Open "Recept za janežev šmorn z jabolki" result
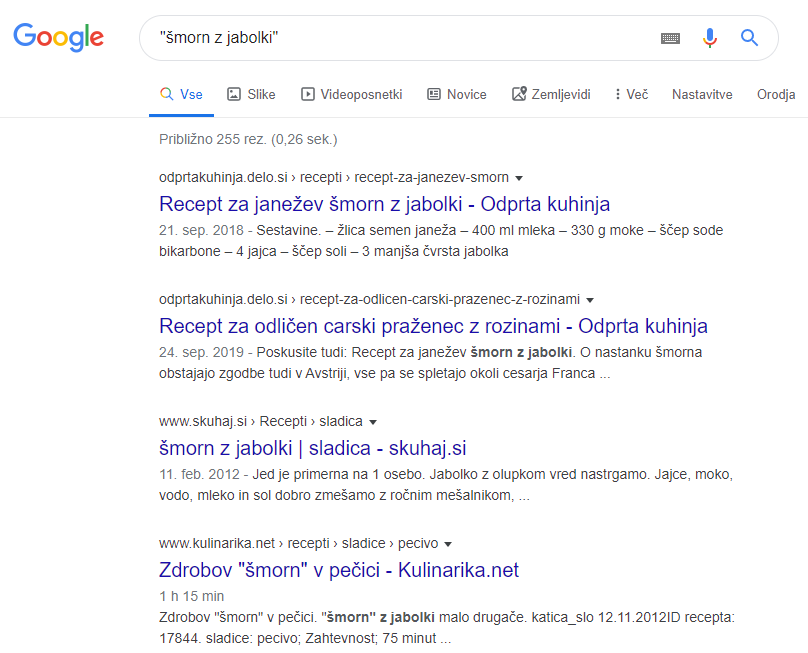Viewport: 808px width, 653px height. (384, 204)
